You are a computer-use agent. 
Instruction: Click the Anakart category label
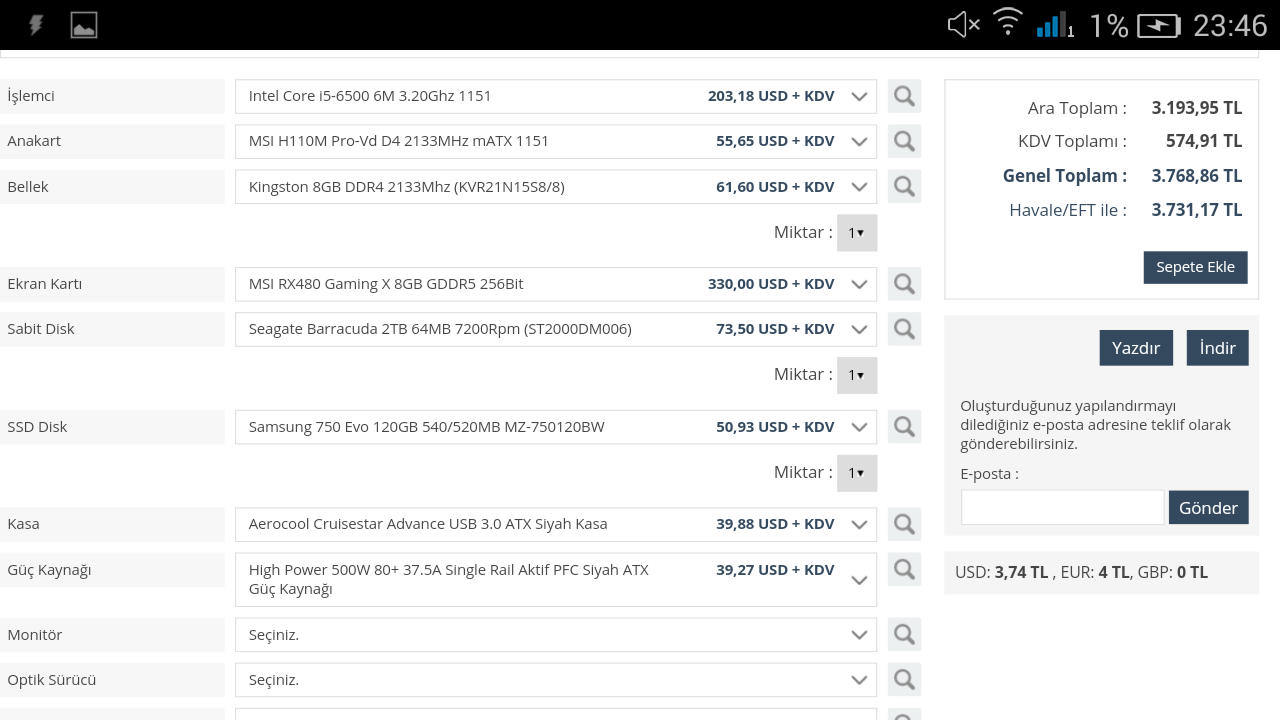click(34, 141)
